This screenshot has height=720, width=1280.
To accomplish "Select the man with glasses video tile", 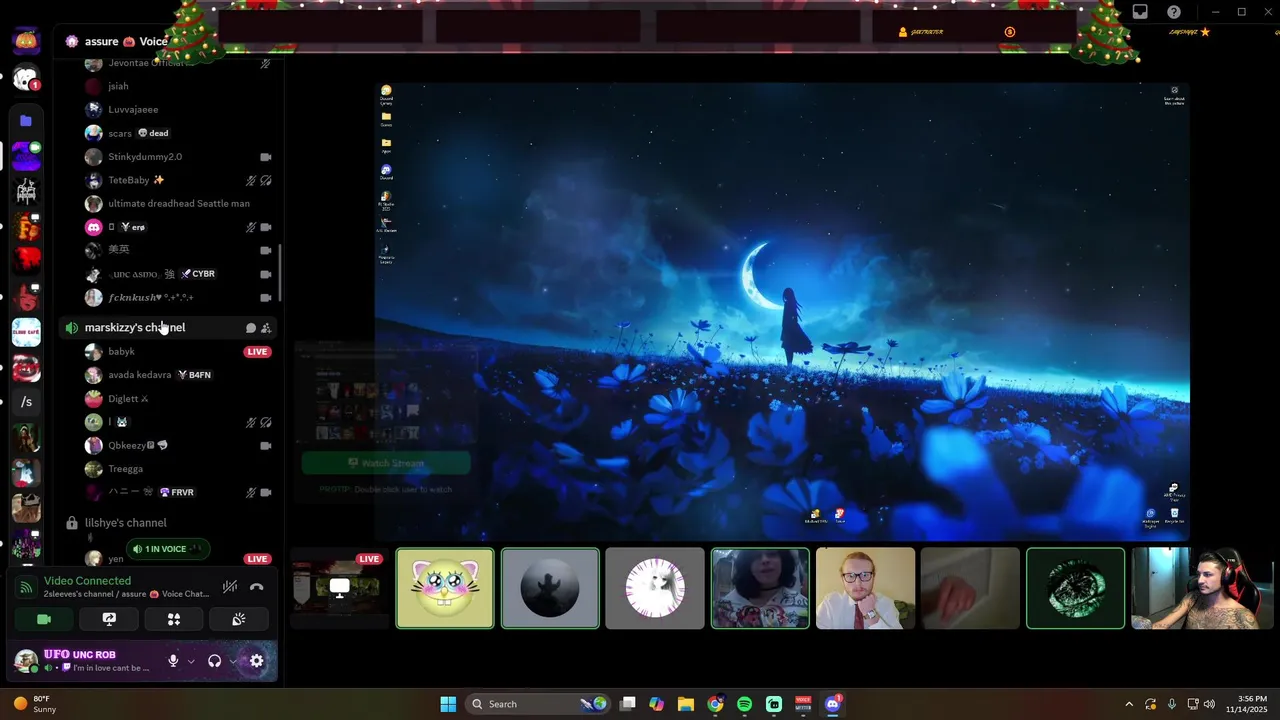I will [x=865, y=588].
